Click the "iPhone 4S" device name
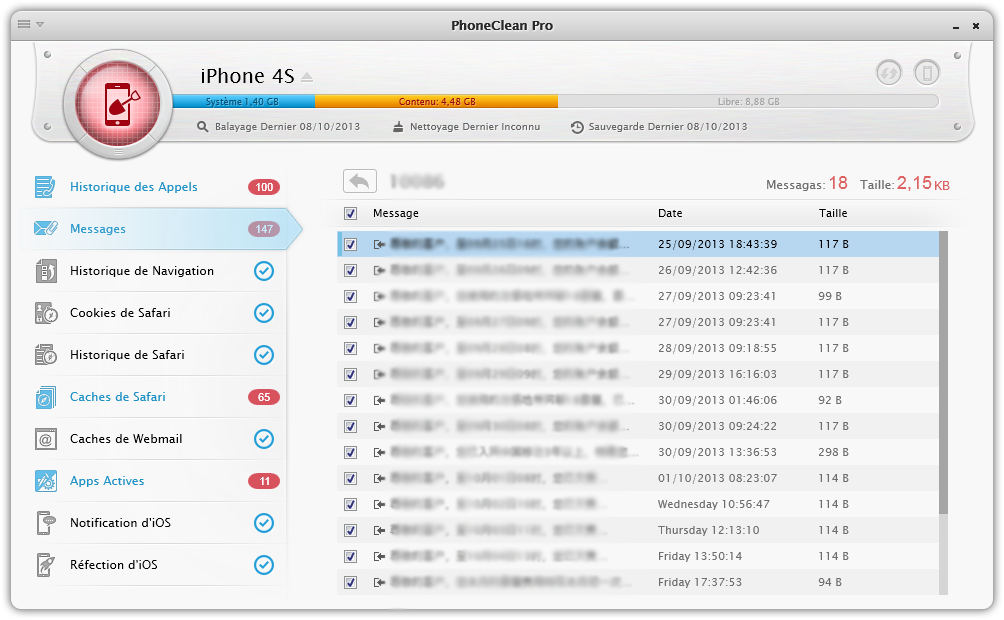This screenshot has height=620, width=1004. pyautogui.click(x=247, y=76)
